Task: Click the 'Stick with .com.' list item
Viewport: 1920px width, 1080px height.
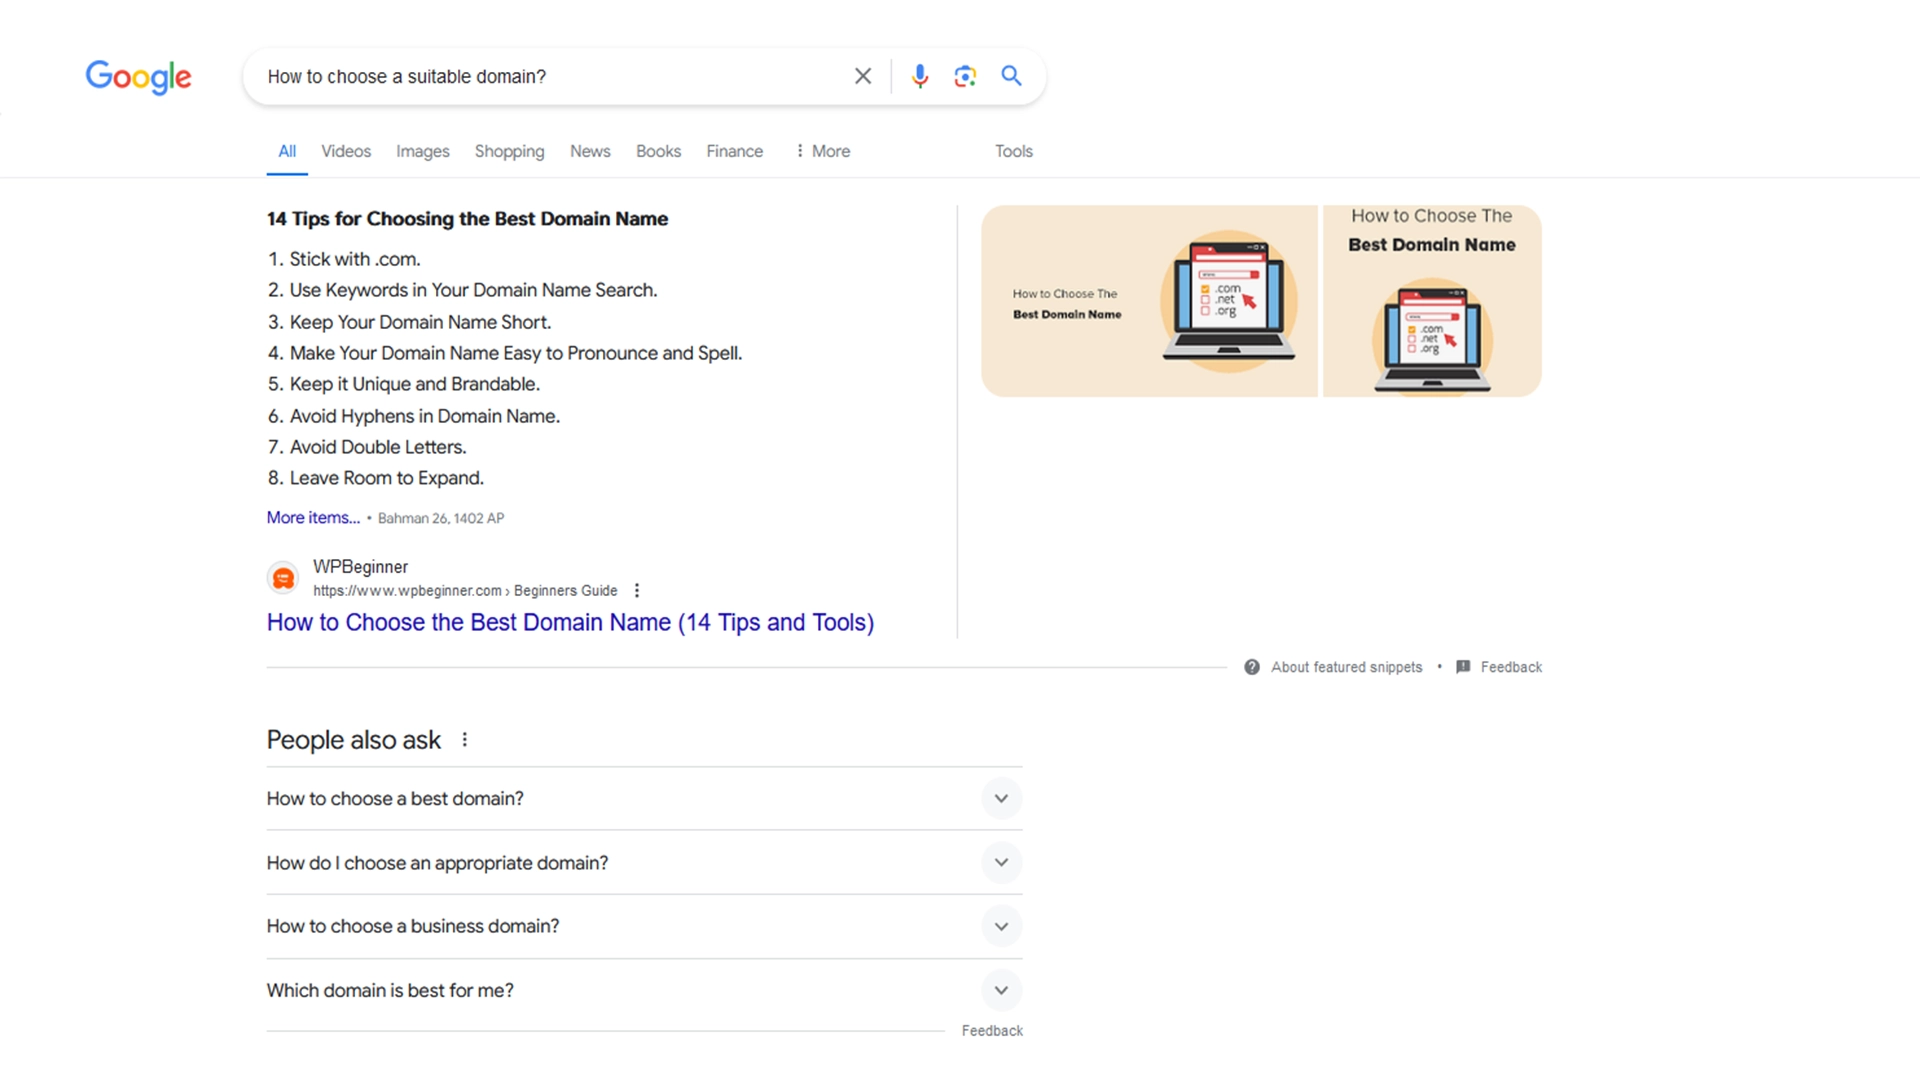Action: pyautogui.click(x=355, y=259)
